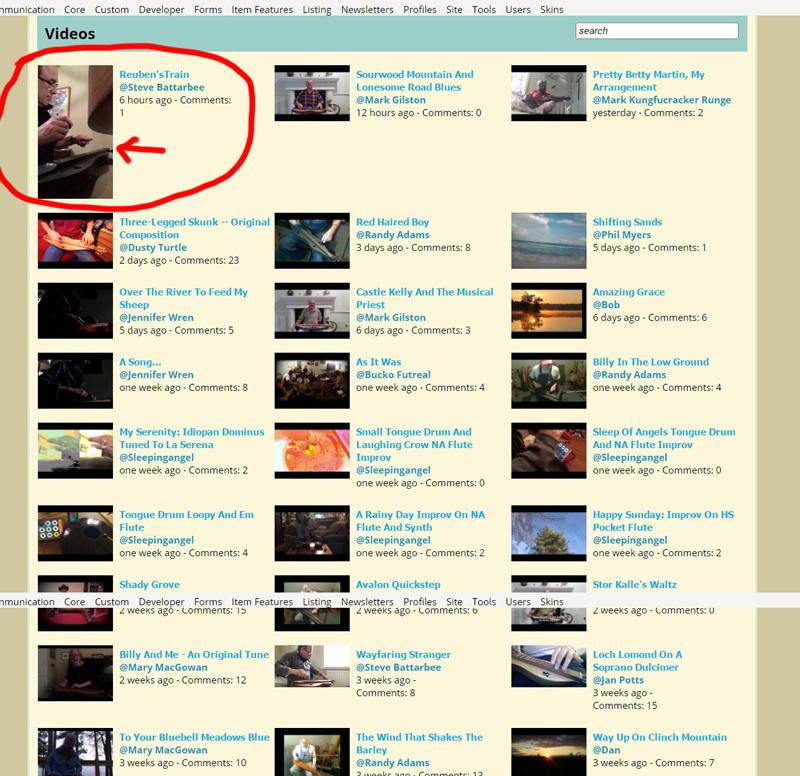Image resolution: width=800 pixels, height=776 pixels.
Task: Open the Tongue Drum Loopy thumbnail
Action: pos(75,534)
